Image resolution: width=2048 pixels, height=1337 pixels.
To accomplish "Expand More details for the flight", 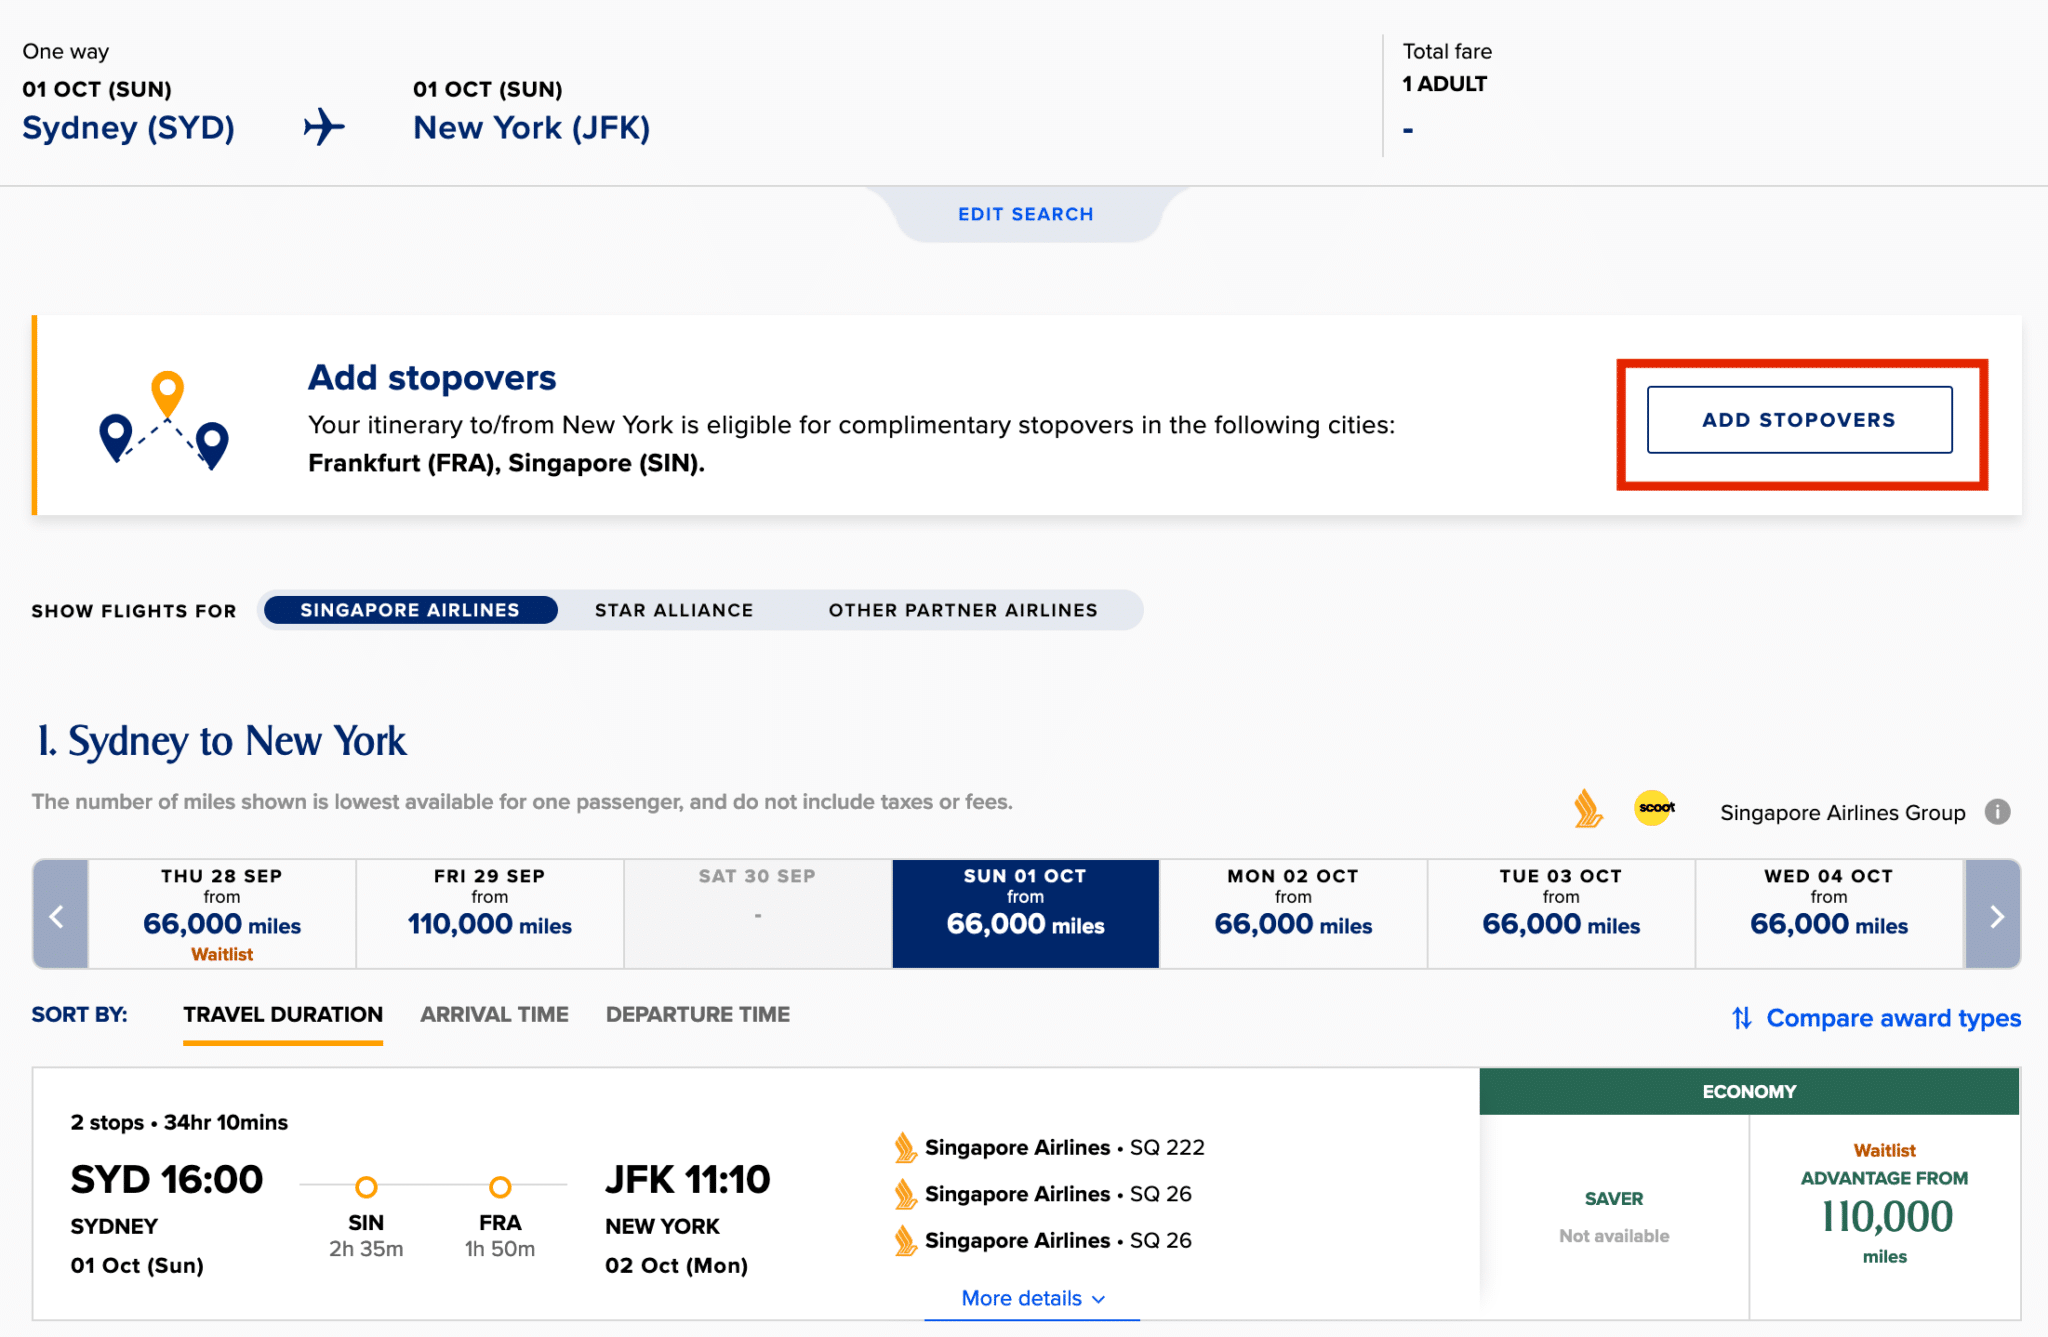I will pos(1032,1298).
